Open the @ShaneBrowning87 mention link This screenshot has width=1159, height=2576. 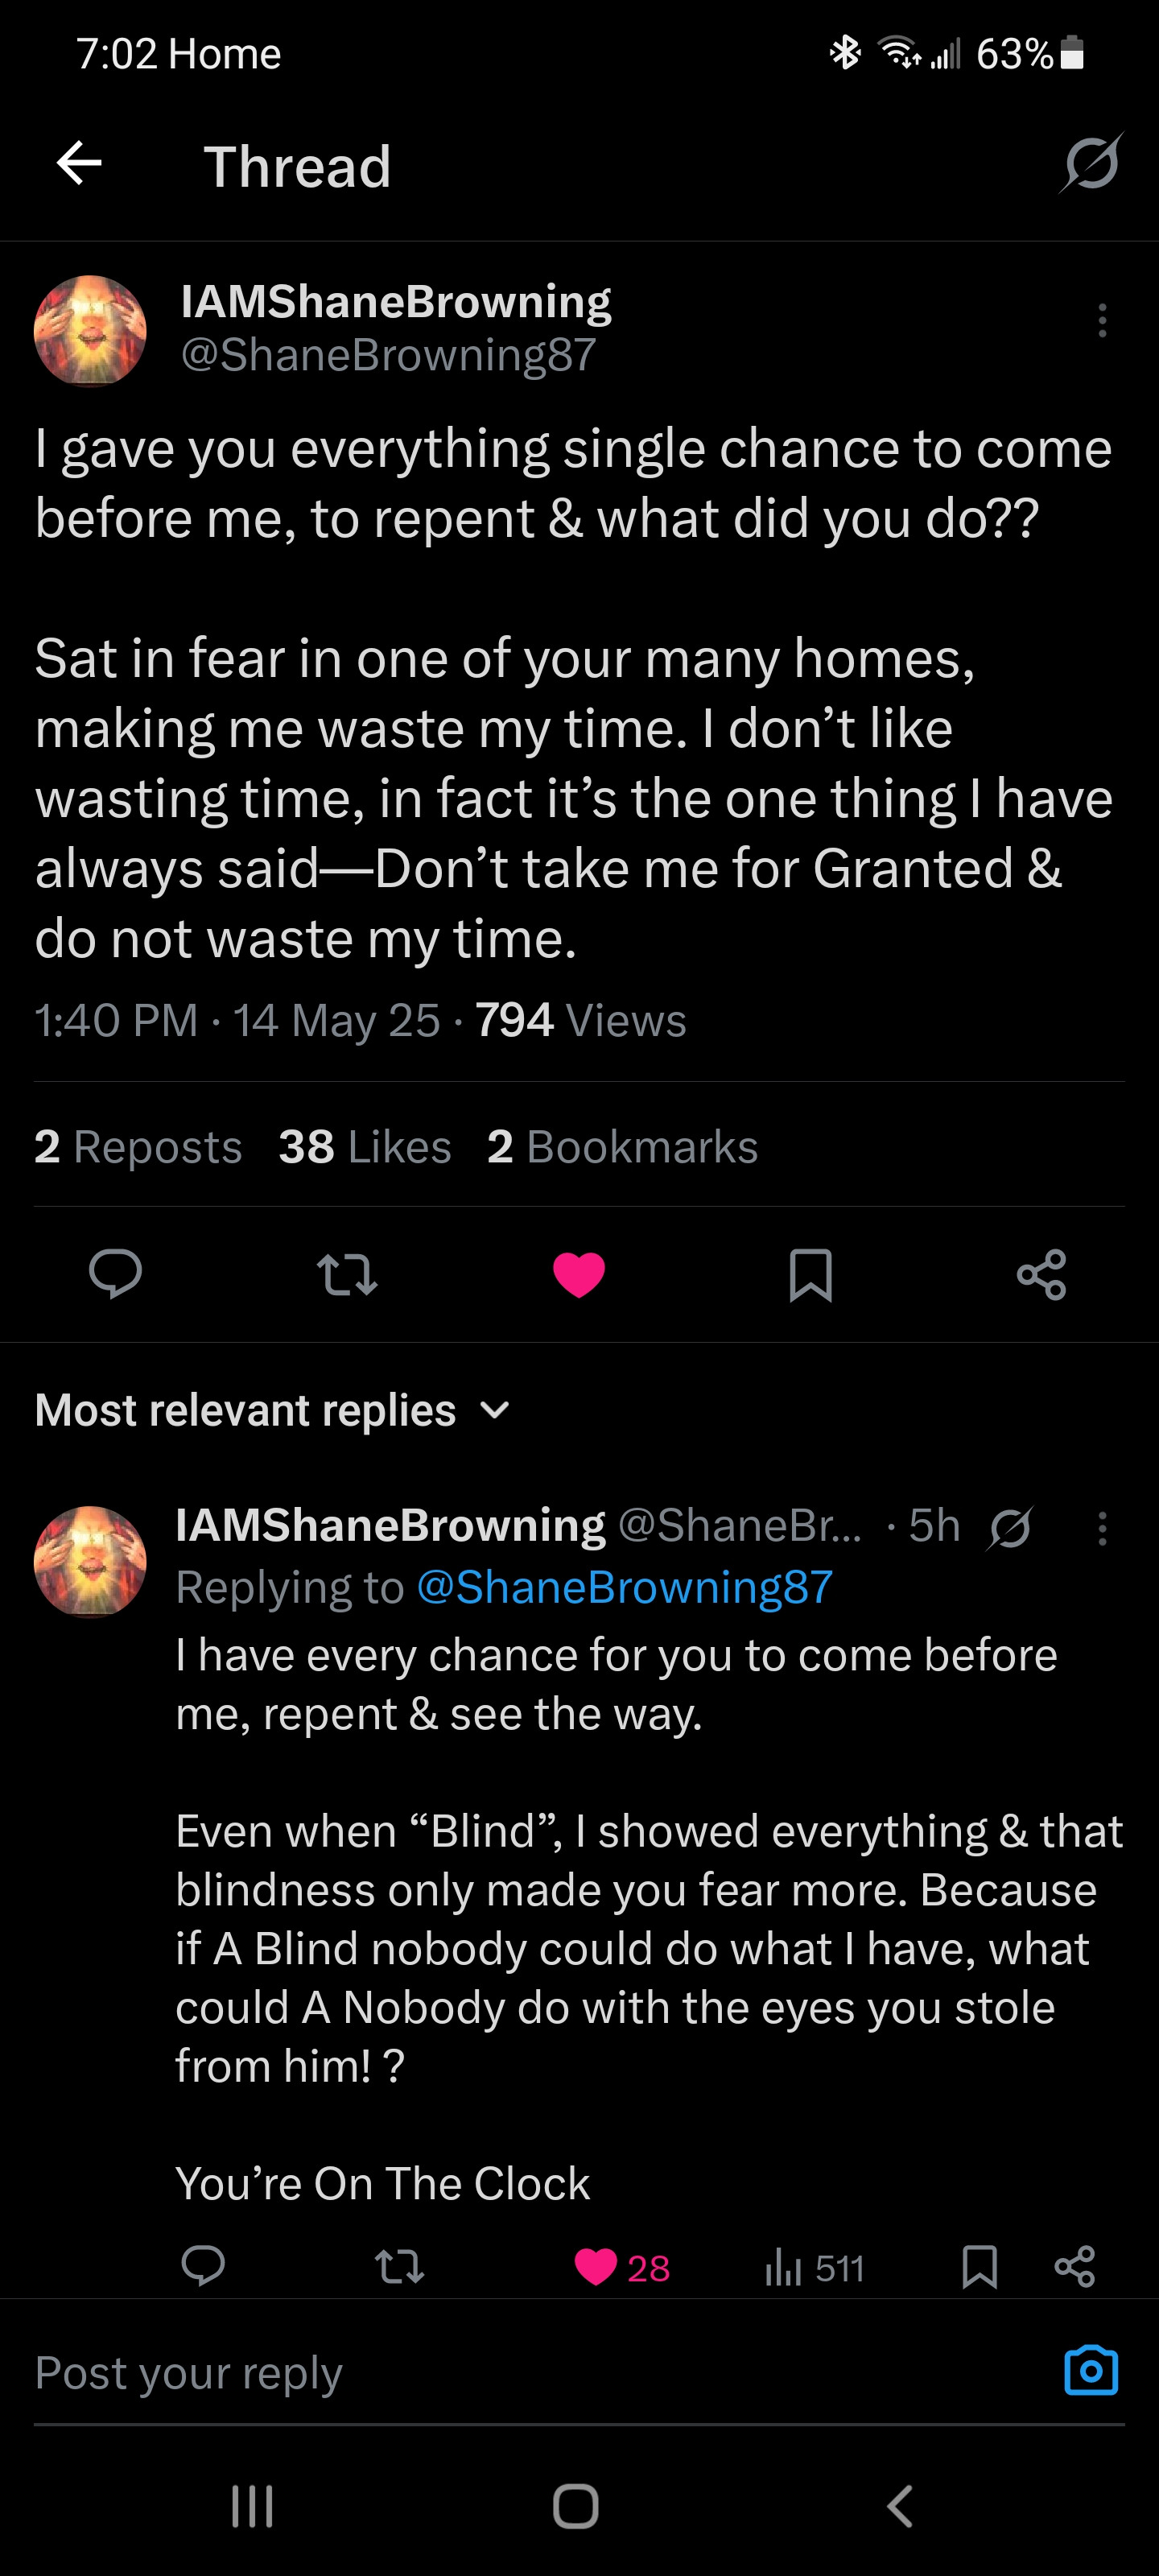coord(624,1587)
